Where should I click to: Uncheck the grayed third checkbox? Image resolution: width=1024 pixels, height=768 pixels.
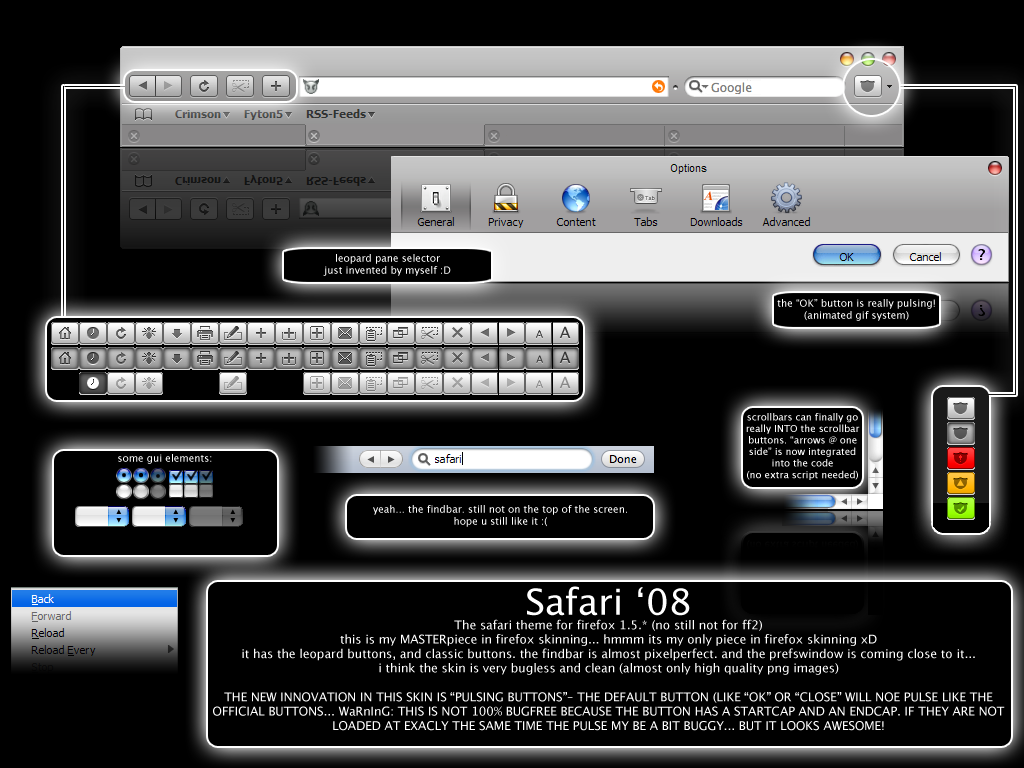click(206, 477)
